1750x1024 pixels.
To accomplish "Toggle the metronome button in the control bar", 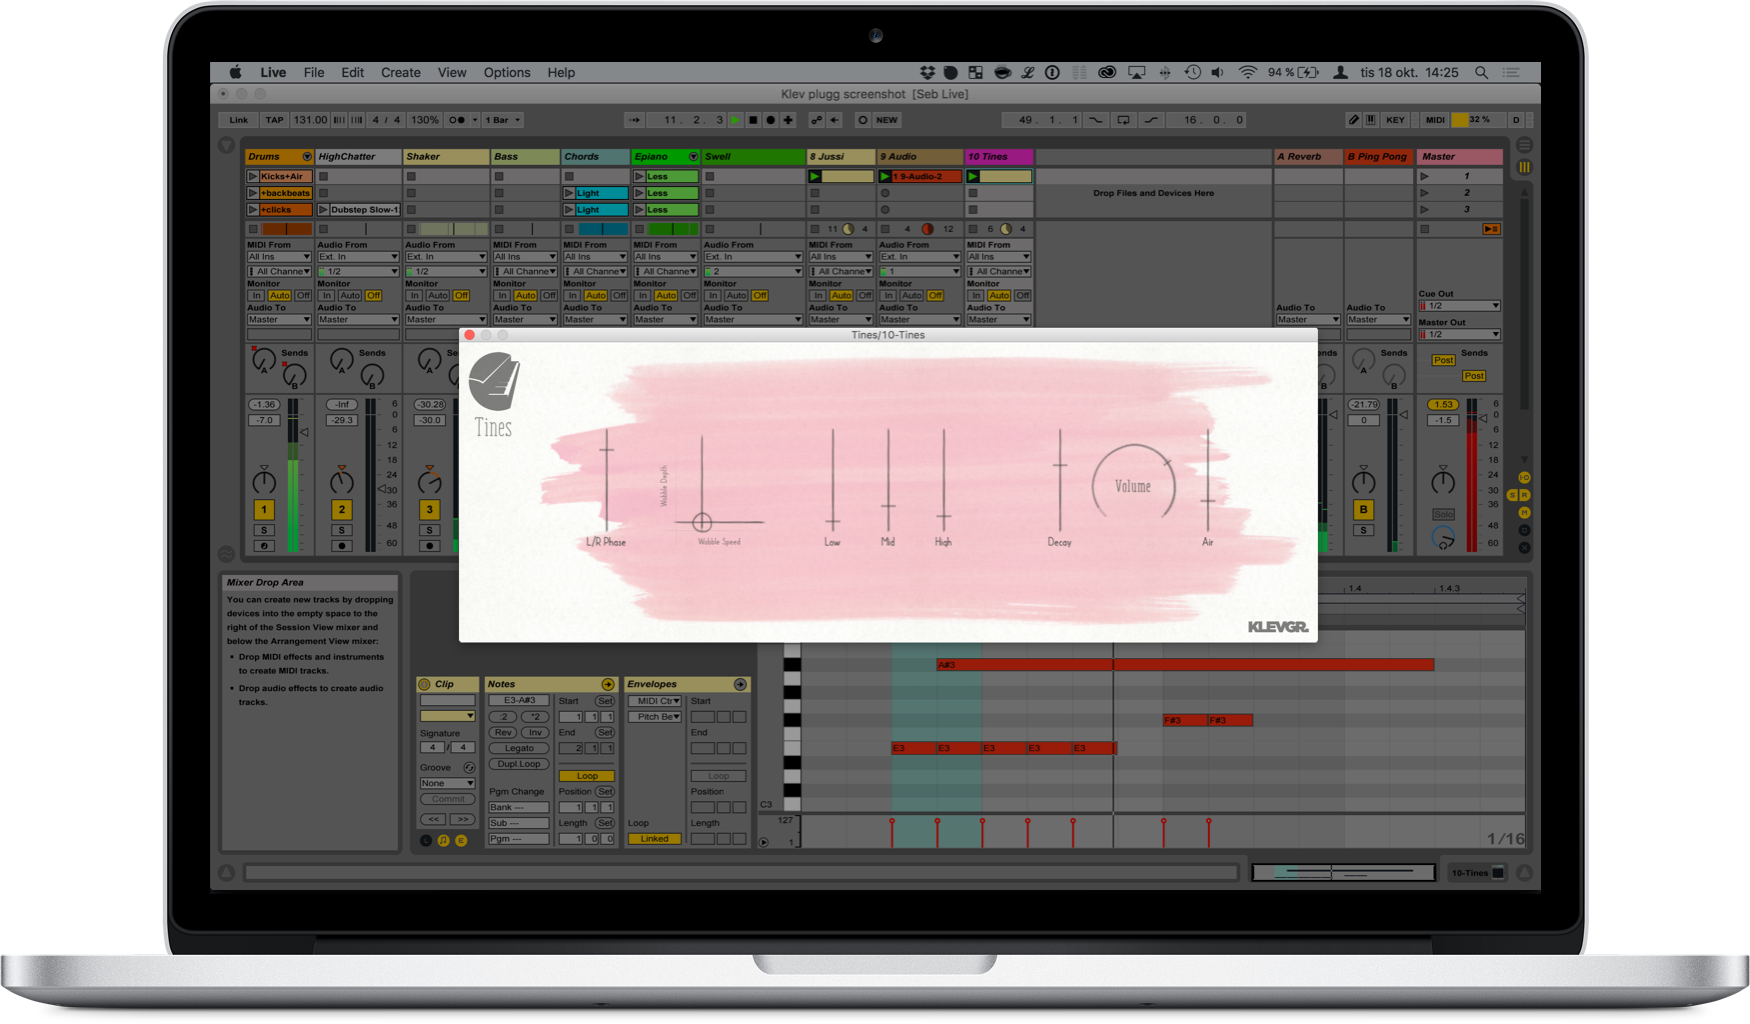I will (457, 120).
